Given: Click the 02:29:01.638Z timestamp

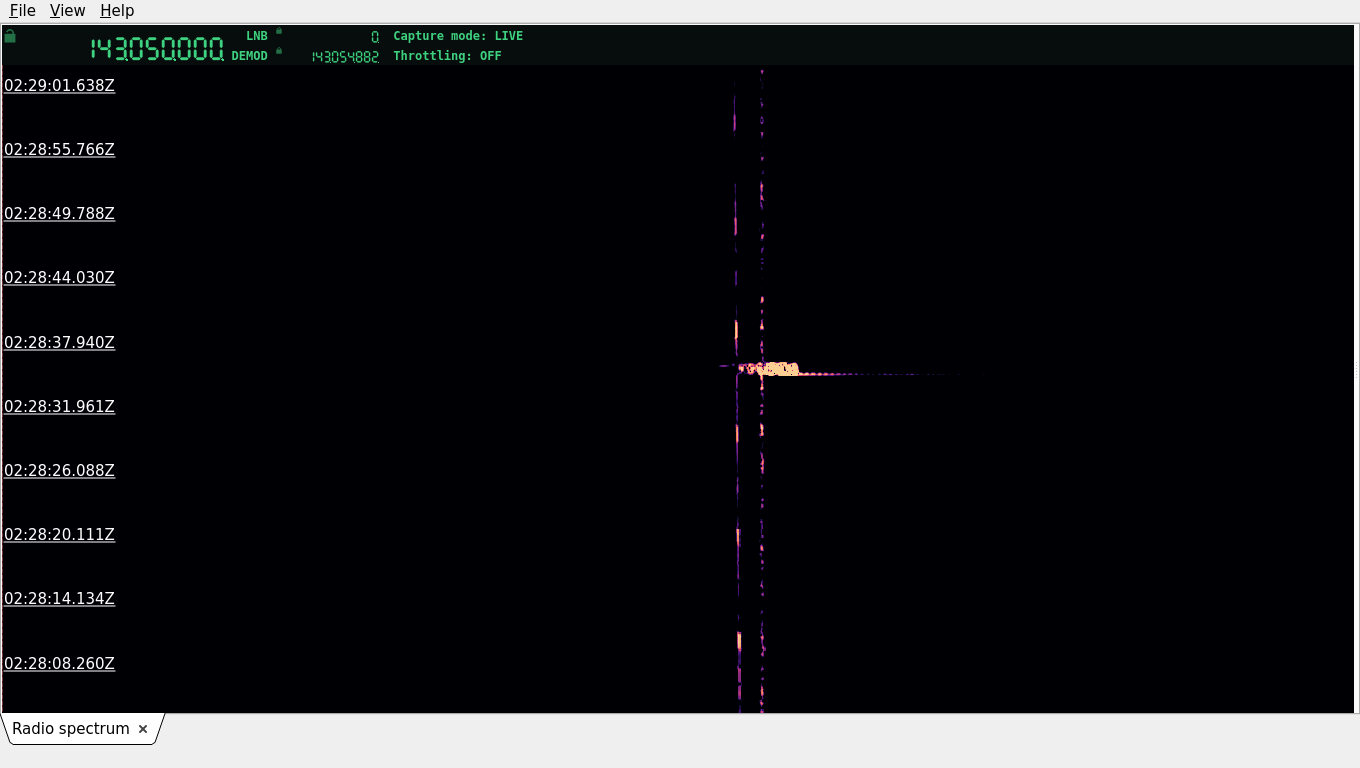Looking at the screenshot, I should click(x=60, y=86).
